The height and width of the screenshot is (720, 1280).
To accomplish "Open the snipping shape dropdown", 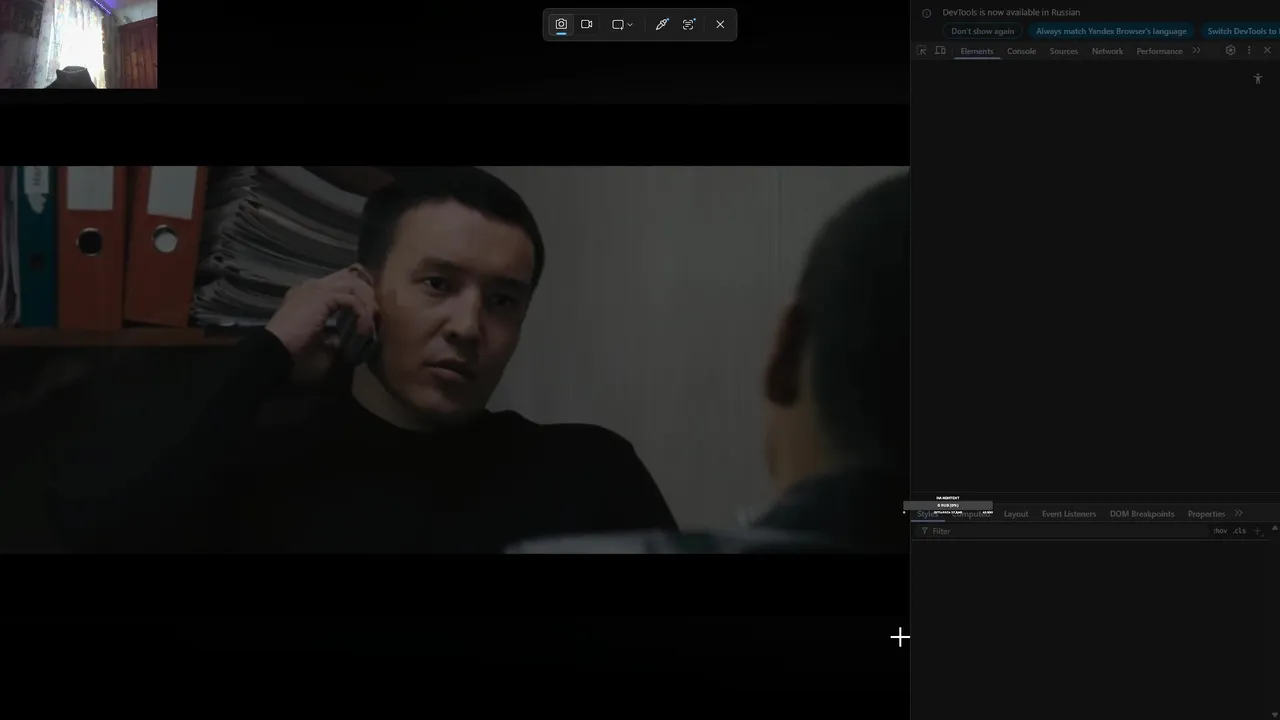I will pyautogui.click(x=622, y=24).
